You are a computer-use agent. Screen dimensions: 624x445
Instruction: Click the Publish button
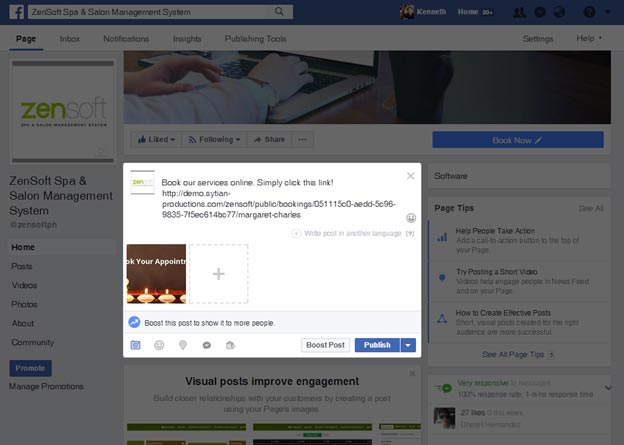click(377, 345)
